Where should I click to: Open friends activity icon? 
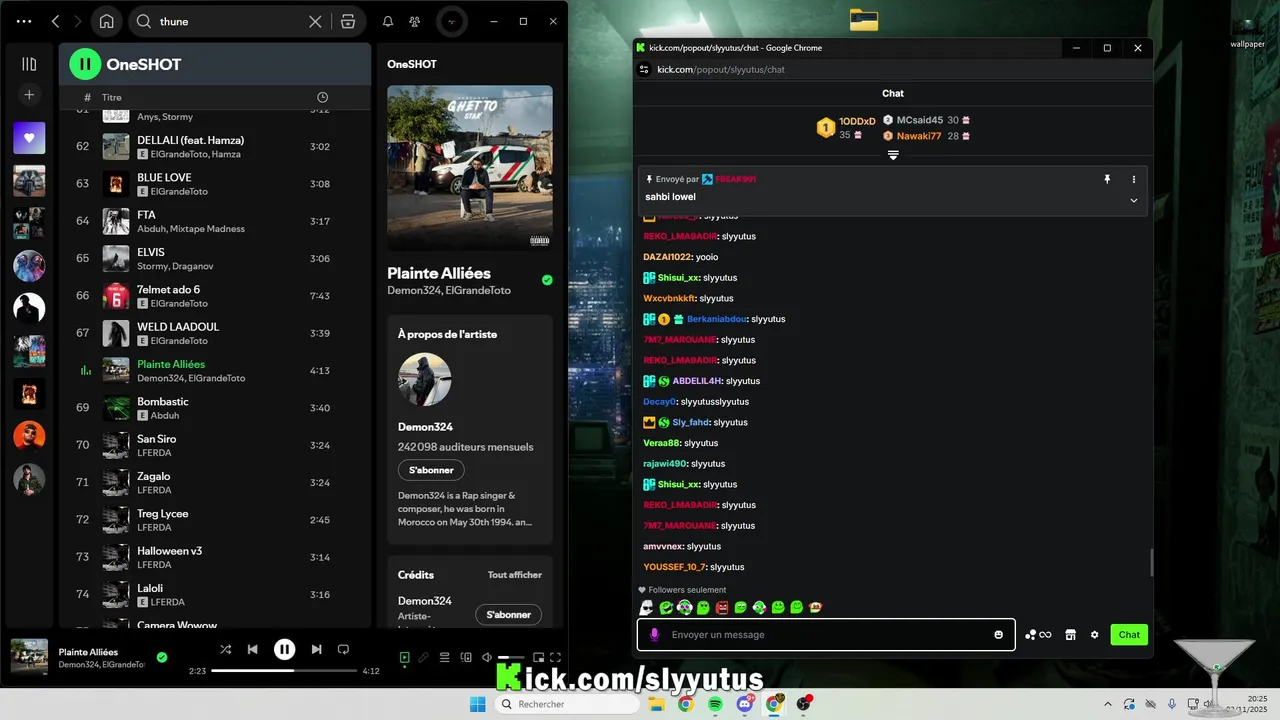(415, 21)
